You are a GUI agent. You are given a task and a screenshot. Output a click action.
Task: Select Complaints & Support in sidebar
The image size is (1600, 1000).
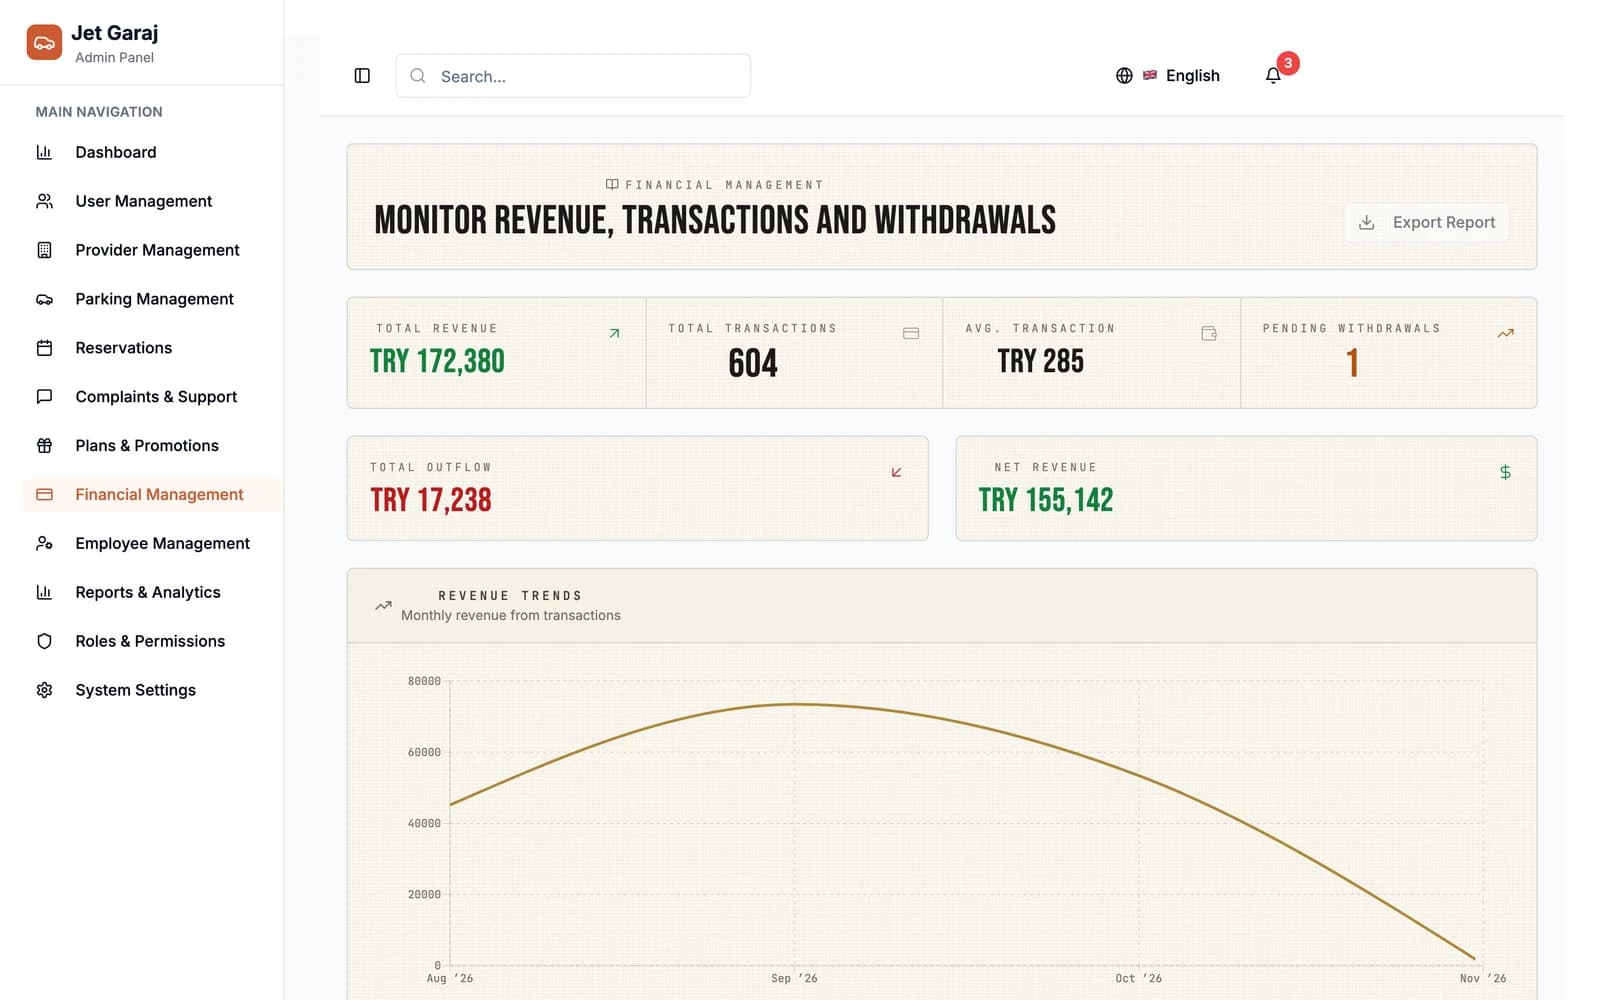click(152, 397)
